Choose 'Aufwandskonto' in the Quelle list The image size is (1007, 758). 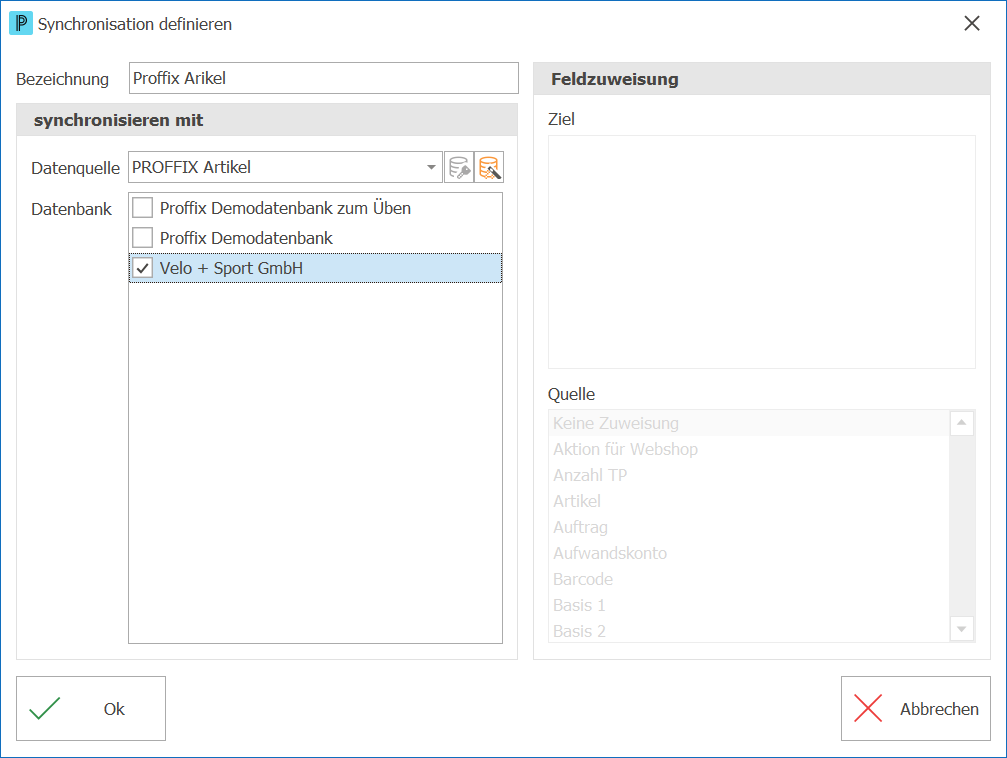pos(749,553)
